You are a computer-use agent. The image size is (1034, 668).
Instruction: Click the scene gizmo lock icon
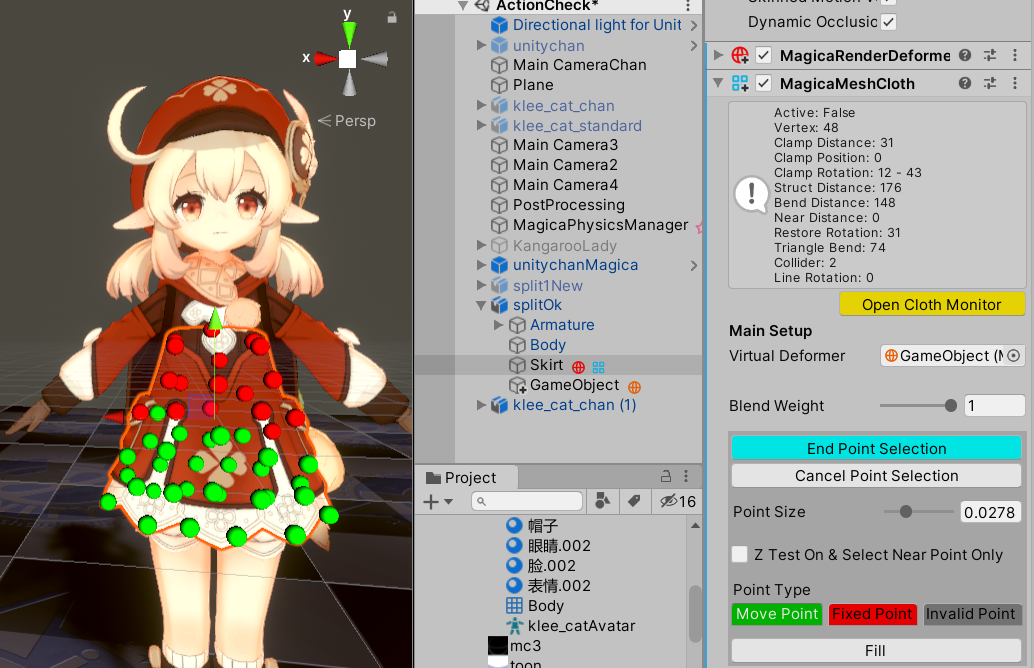point(392,18)
